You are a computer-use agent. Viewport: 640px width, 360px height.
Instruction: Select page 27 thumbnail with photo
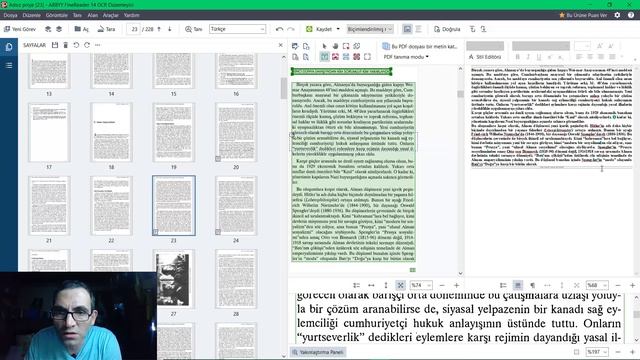click(x=173, y=279)
